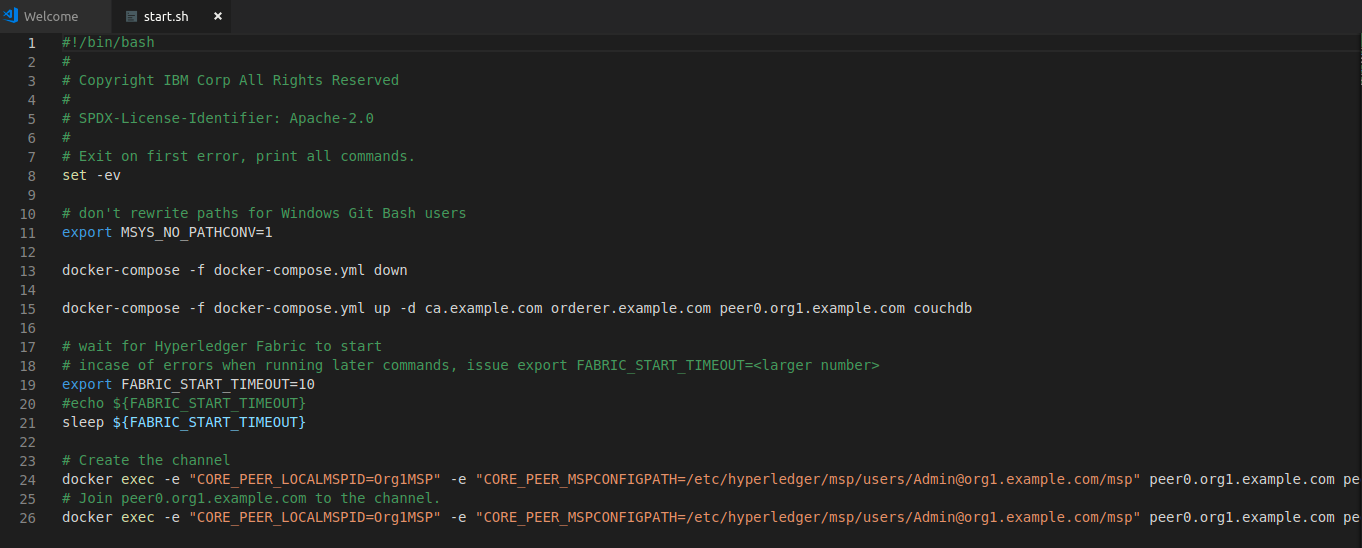Click "CORE_PEER_LOCALMSPID=Org1MSP" string on line 24
Image resolution: width=1362 pixels, height=548 pixels.
(x=315, y=479)
